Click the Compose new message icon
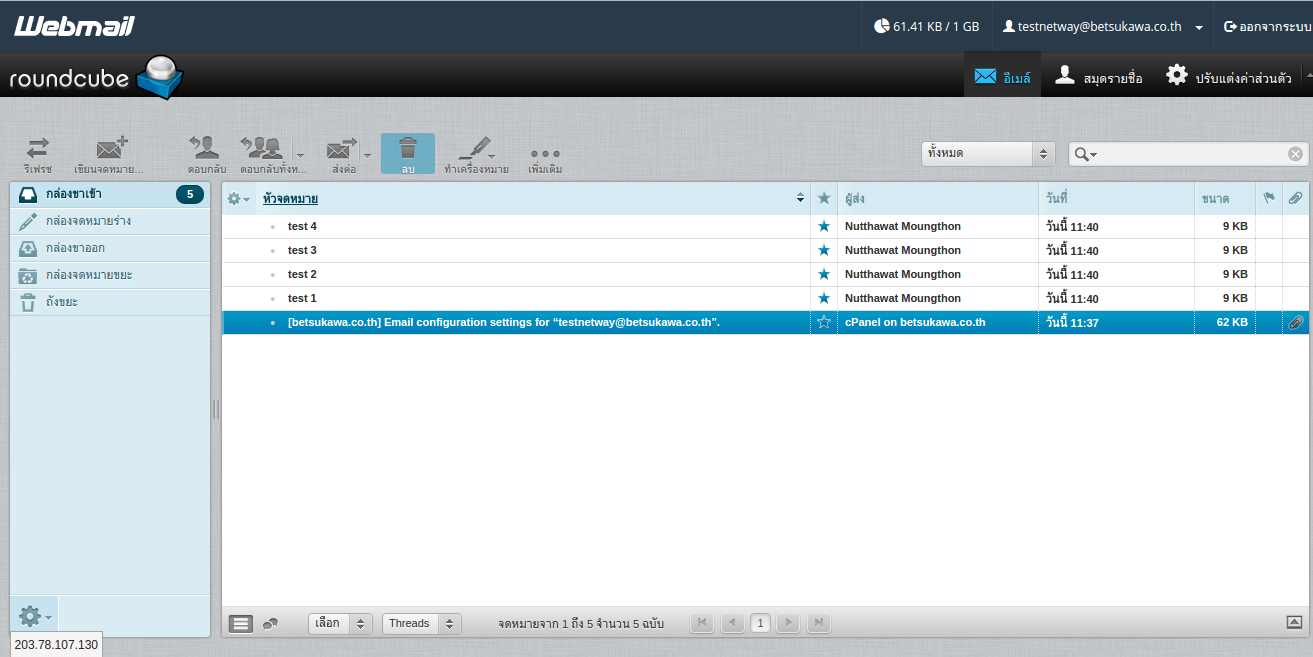The image size is (1313, 657). click(x=109, y=152)
